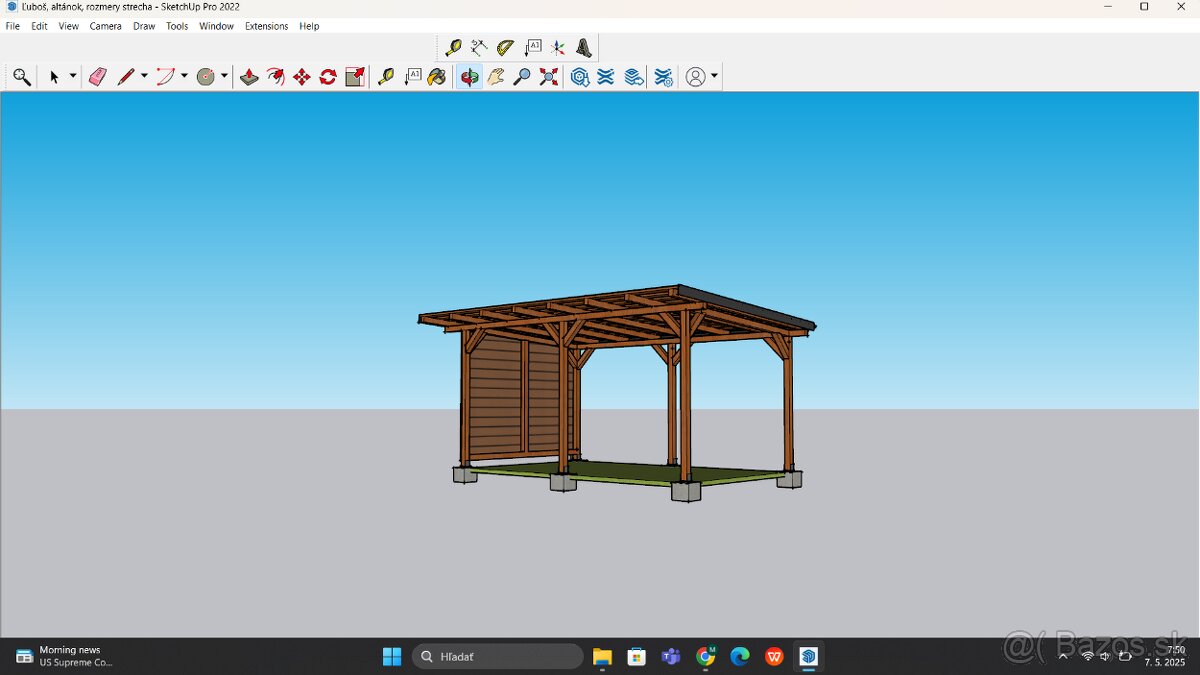Click the Zoom Extents icon

tap(549, 77)
